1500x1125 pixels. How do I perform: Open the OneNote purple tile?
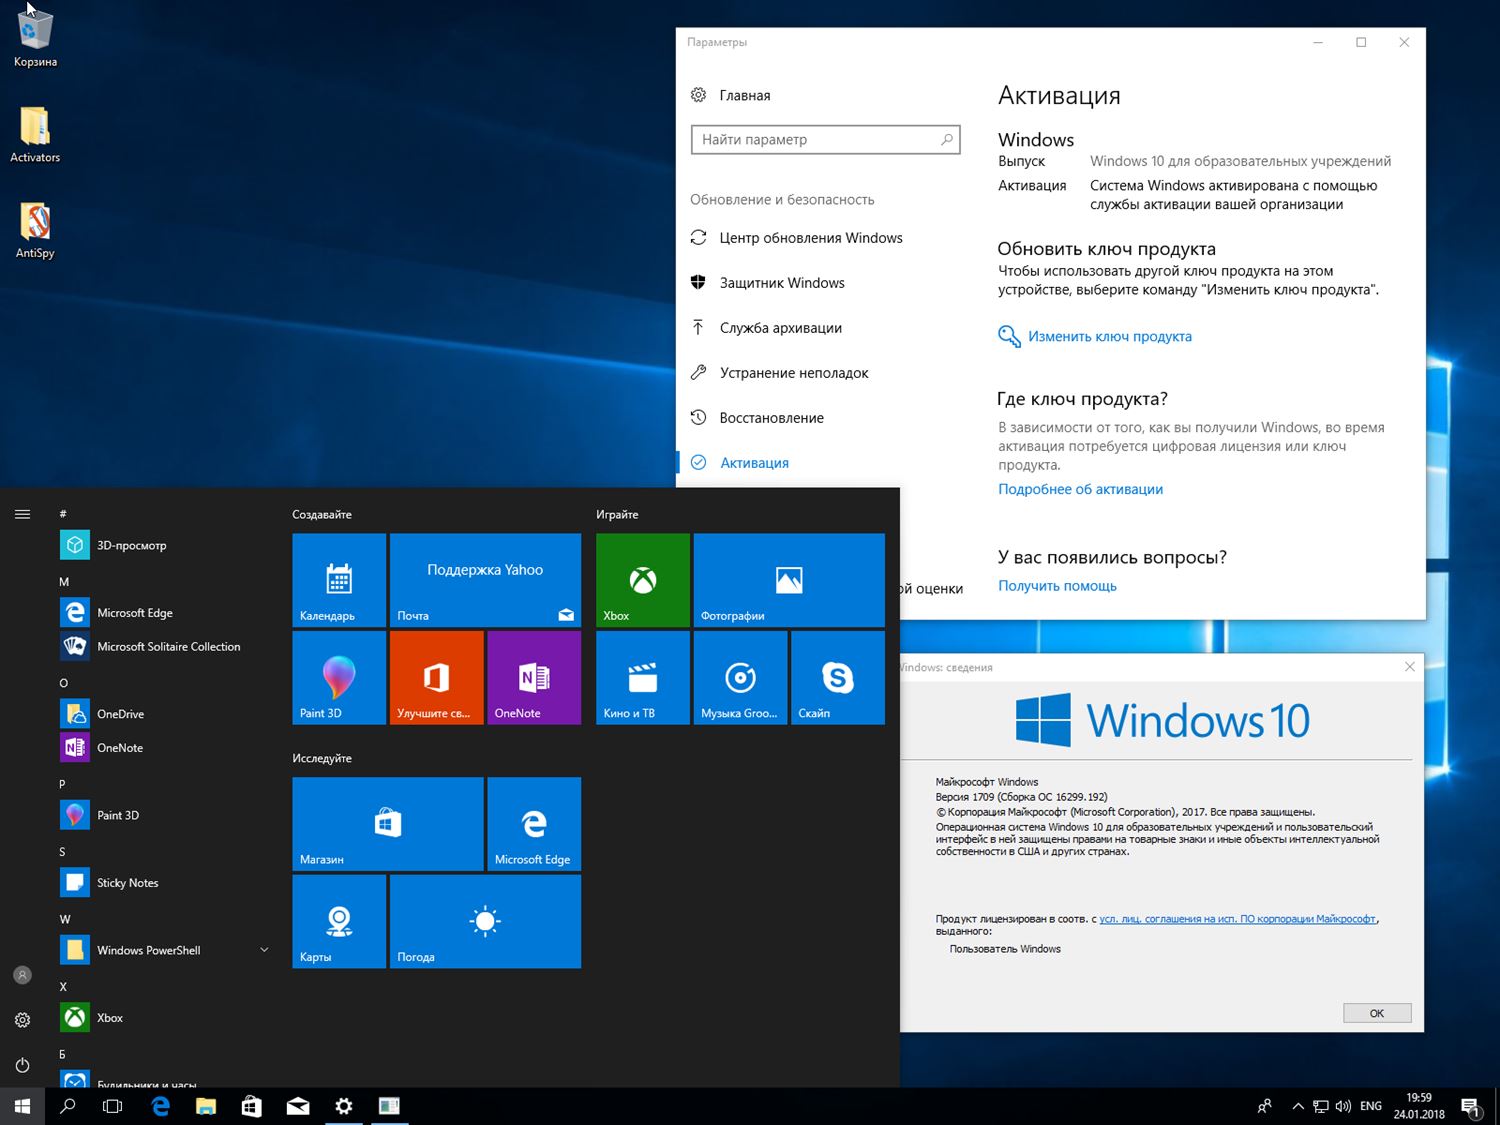coord(533,677)
